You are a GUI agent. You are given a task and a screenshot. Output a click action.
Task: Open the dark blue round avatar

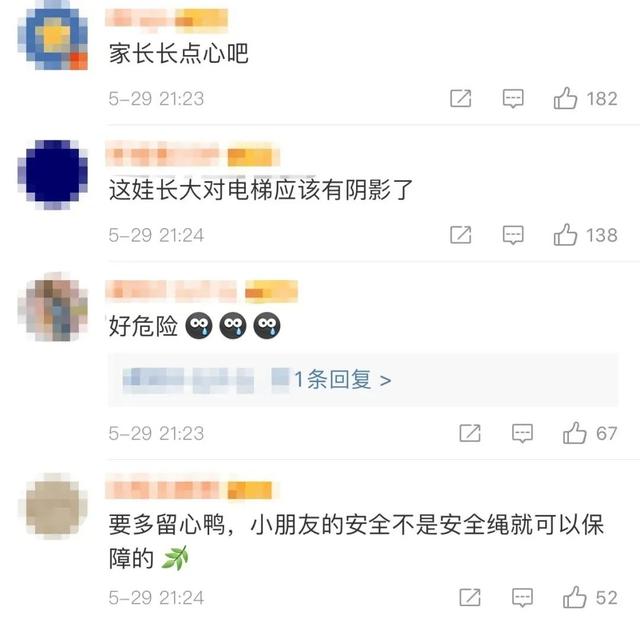(53, 175)
